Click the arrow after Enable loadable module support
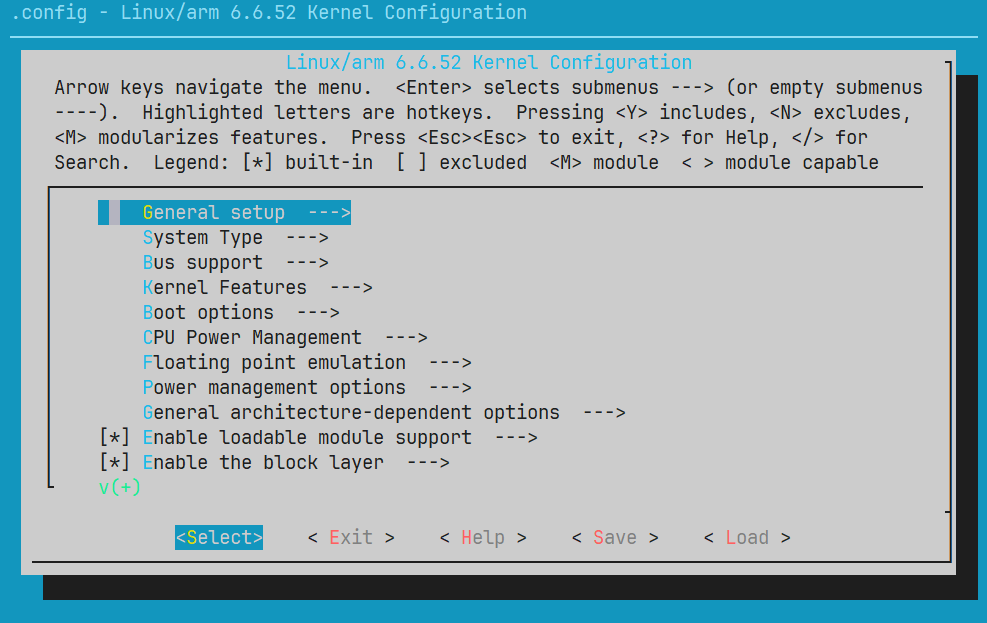 coord(516,438)
